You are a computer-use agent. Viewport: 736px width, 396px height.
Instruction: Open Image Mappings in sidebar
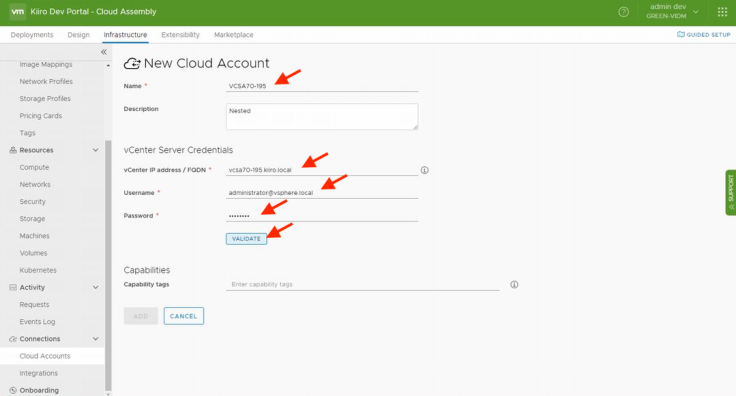pos(46,64)
